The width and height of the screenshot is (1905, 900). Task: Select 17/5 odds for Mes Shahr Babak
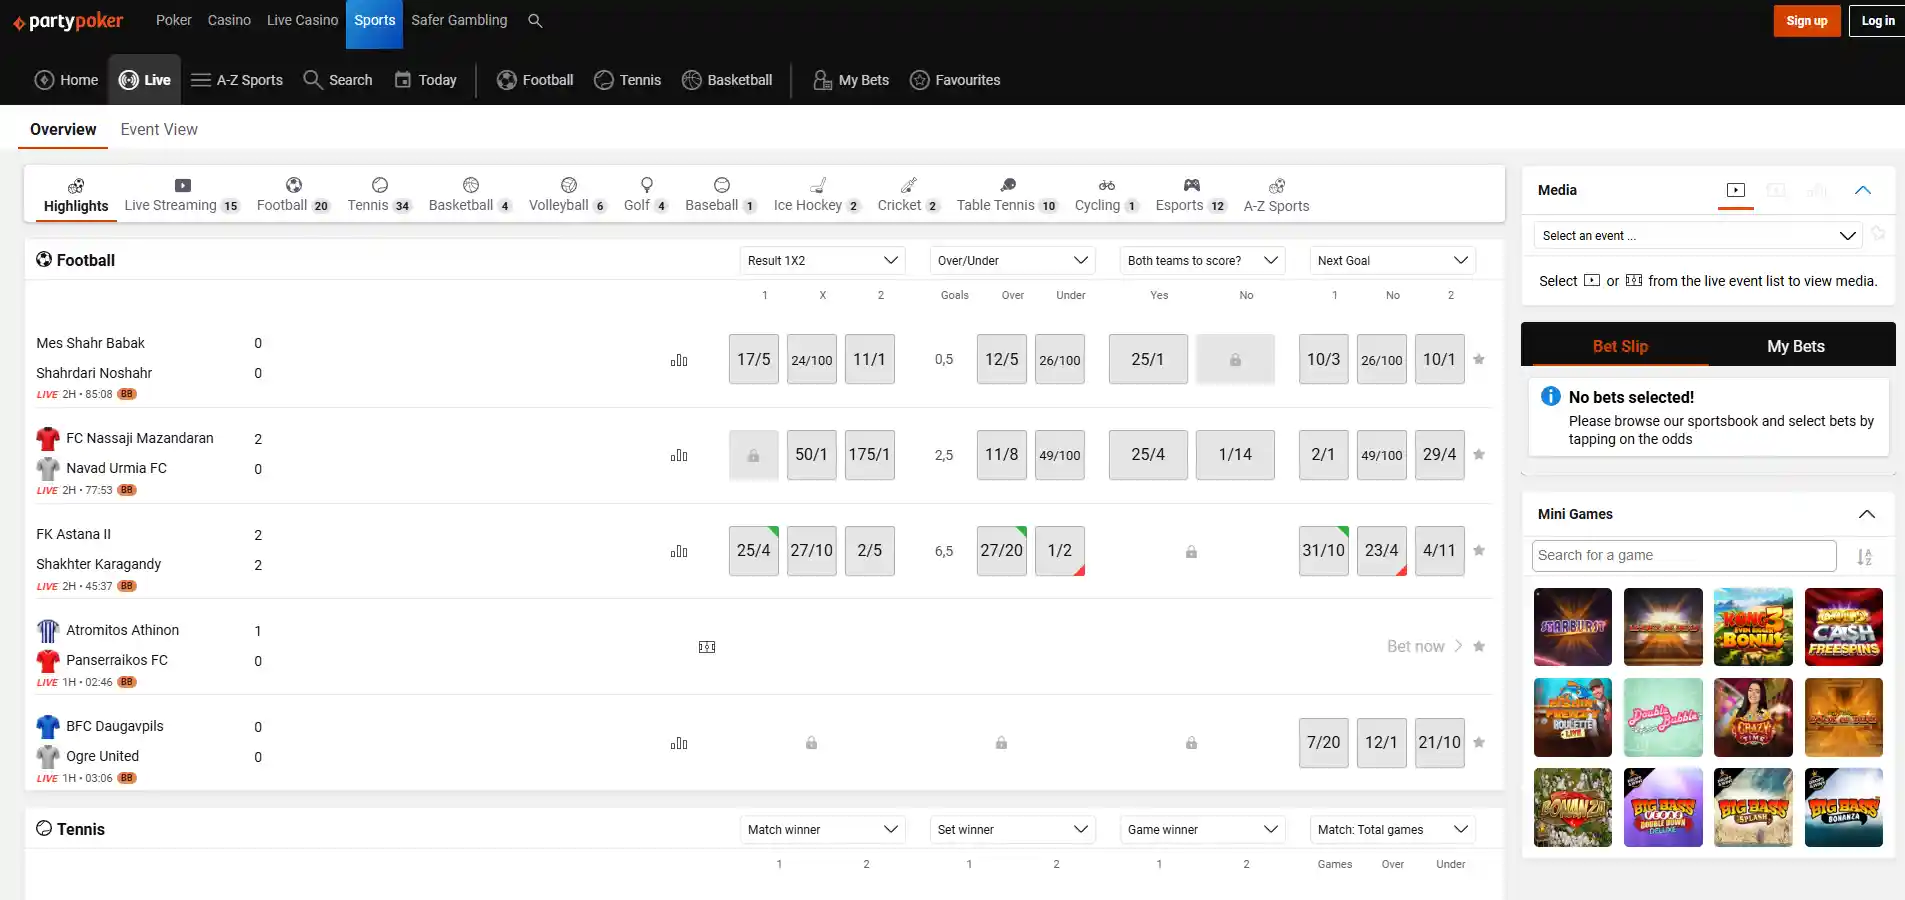[753, 359]
